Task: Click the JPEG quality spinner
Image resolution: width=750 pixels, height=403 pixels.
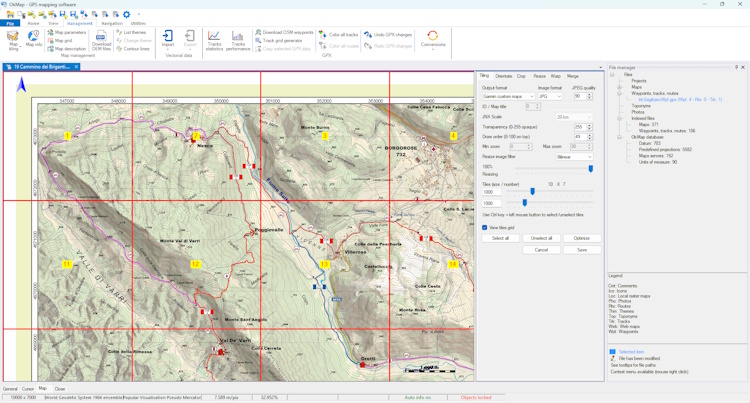Action: pos(583,96)
